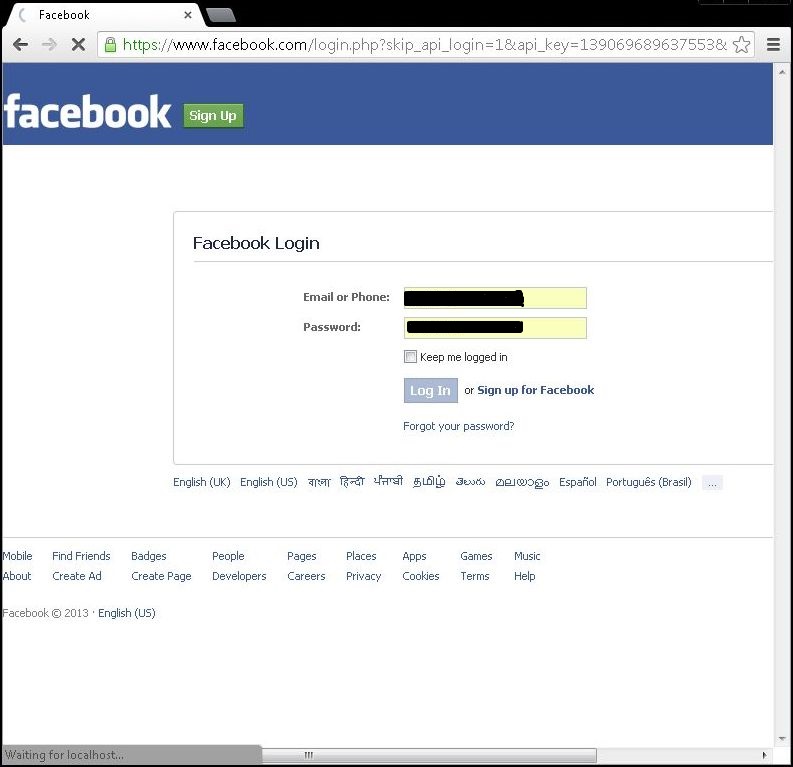Image resolution: width=793 pixels, height=767 pixels.
Task: Click the horizontal scrollbar thumb
Action: pyautogui.click(x=429, y=755)
